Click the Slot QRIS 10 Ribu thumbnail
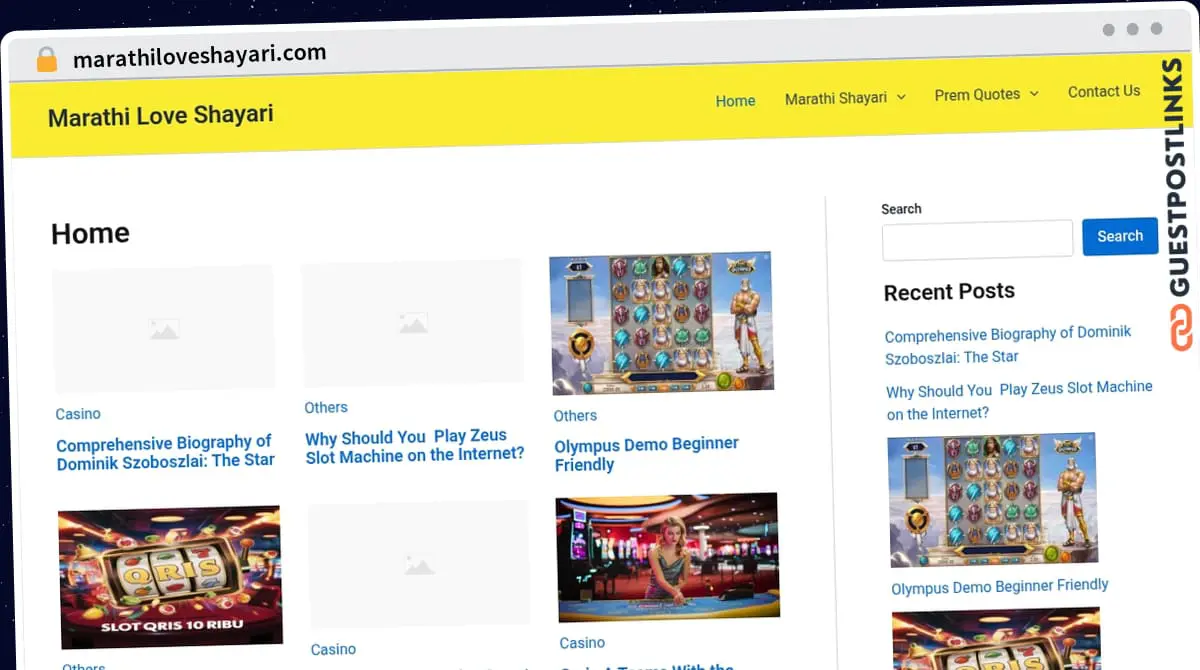Viewport: 1200px width, 670px height. click(170, 576)
